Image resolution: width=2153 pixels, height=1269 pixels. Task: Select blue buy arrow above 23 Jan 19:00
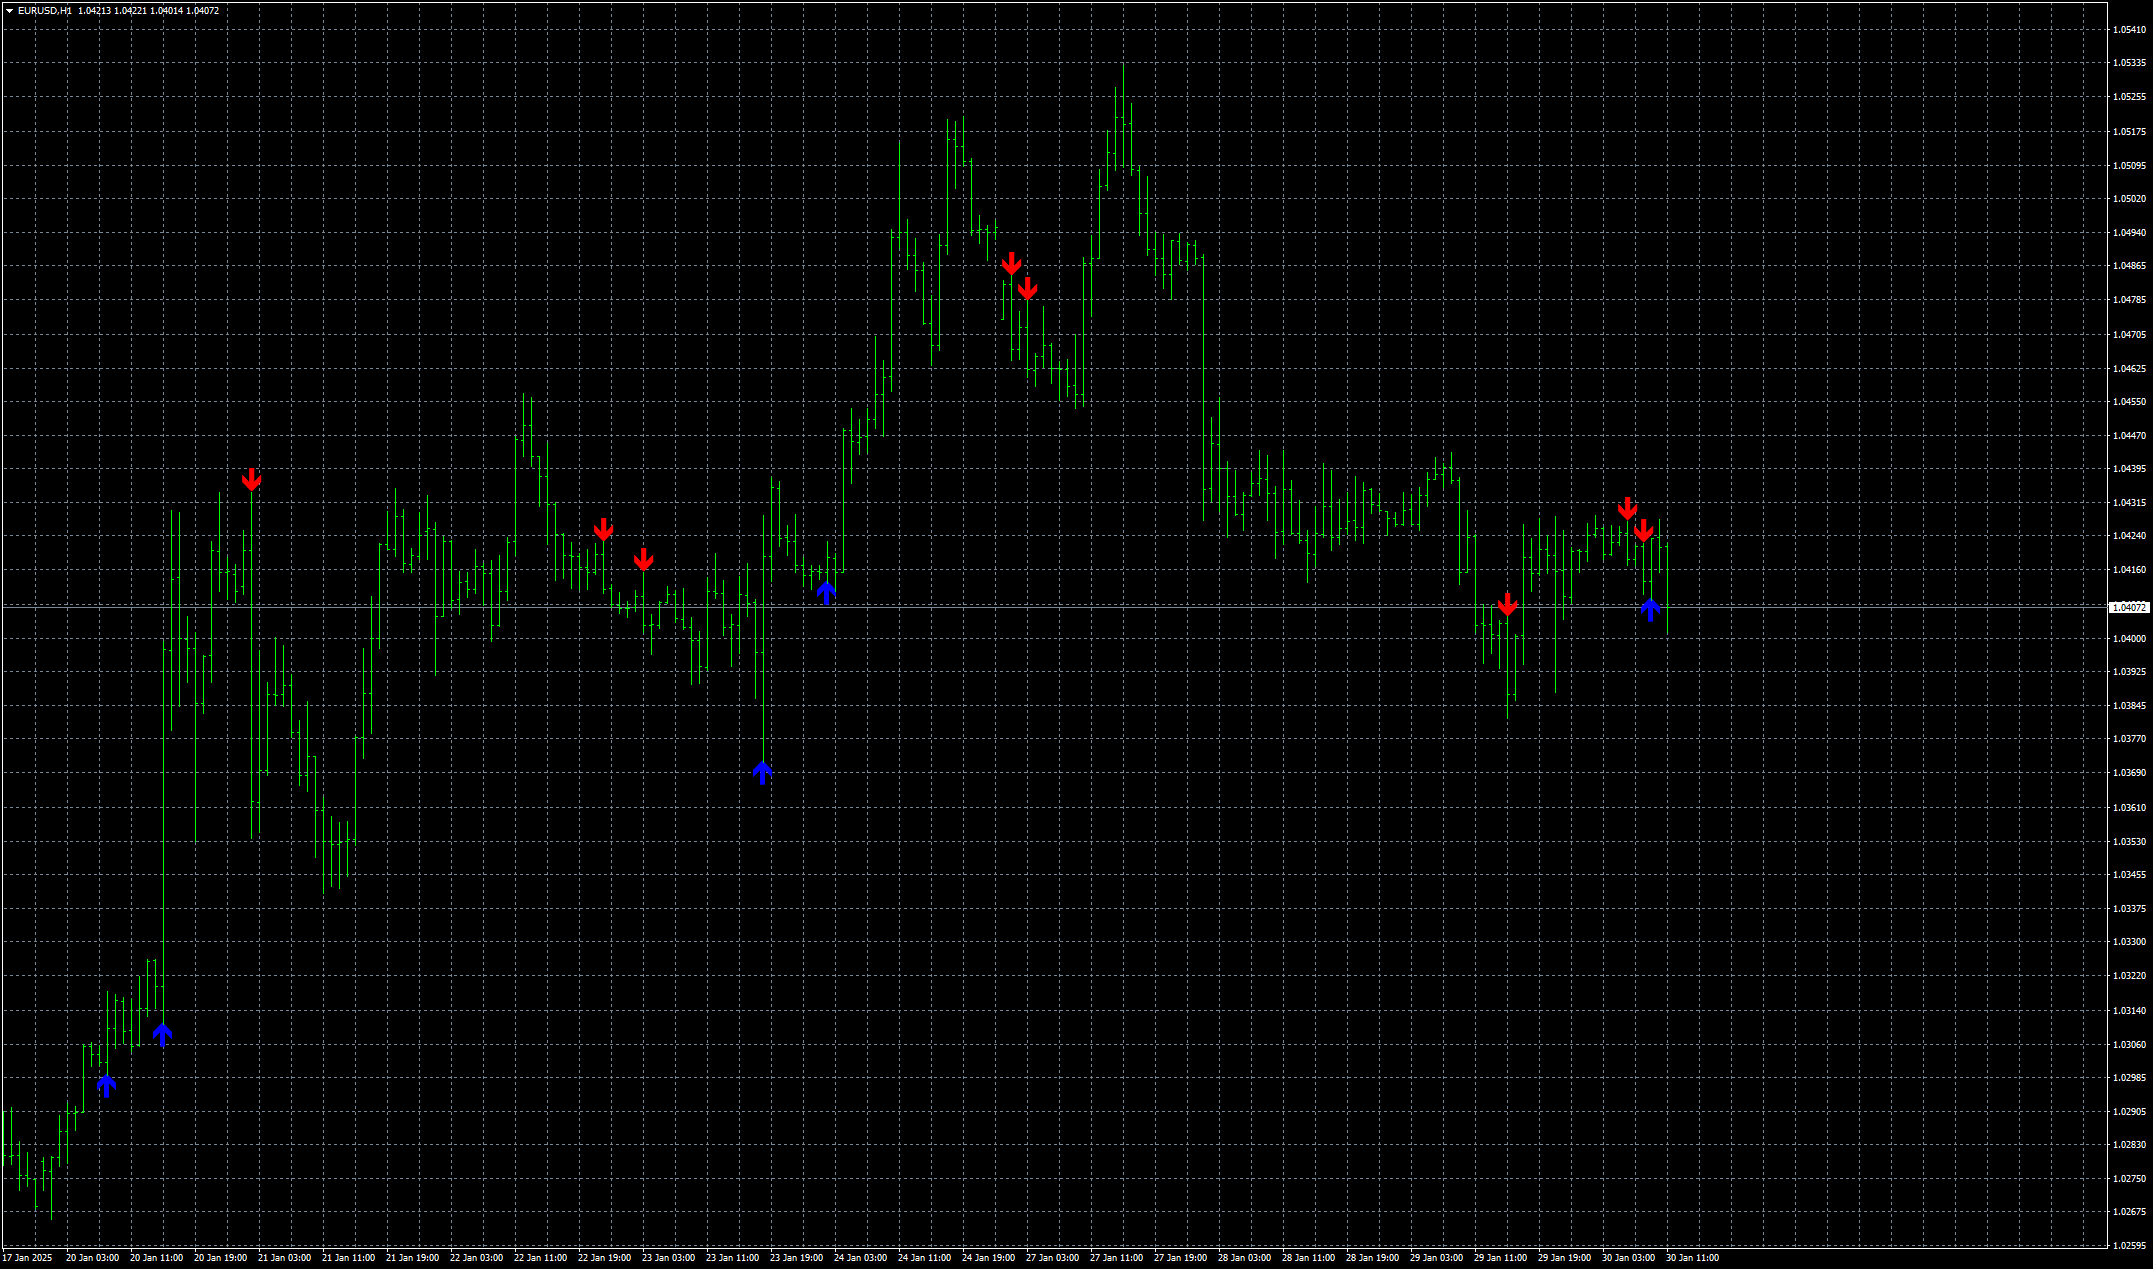[x=826, y=593]
